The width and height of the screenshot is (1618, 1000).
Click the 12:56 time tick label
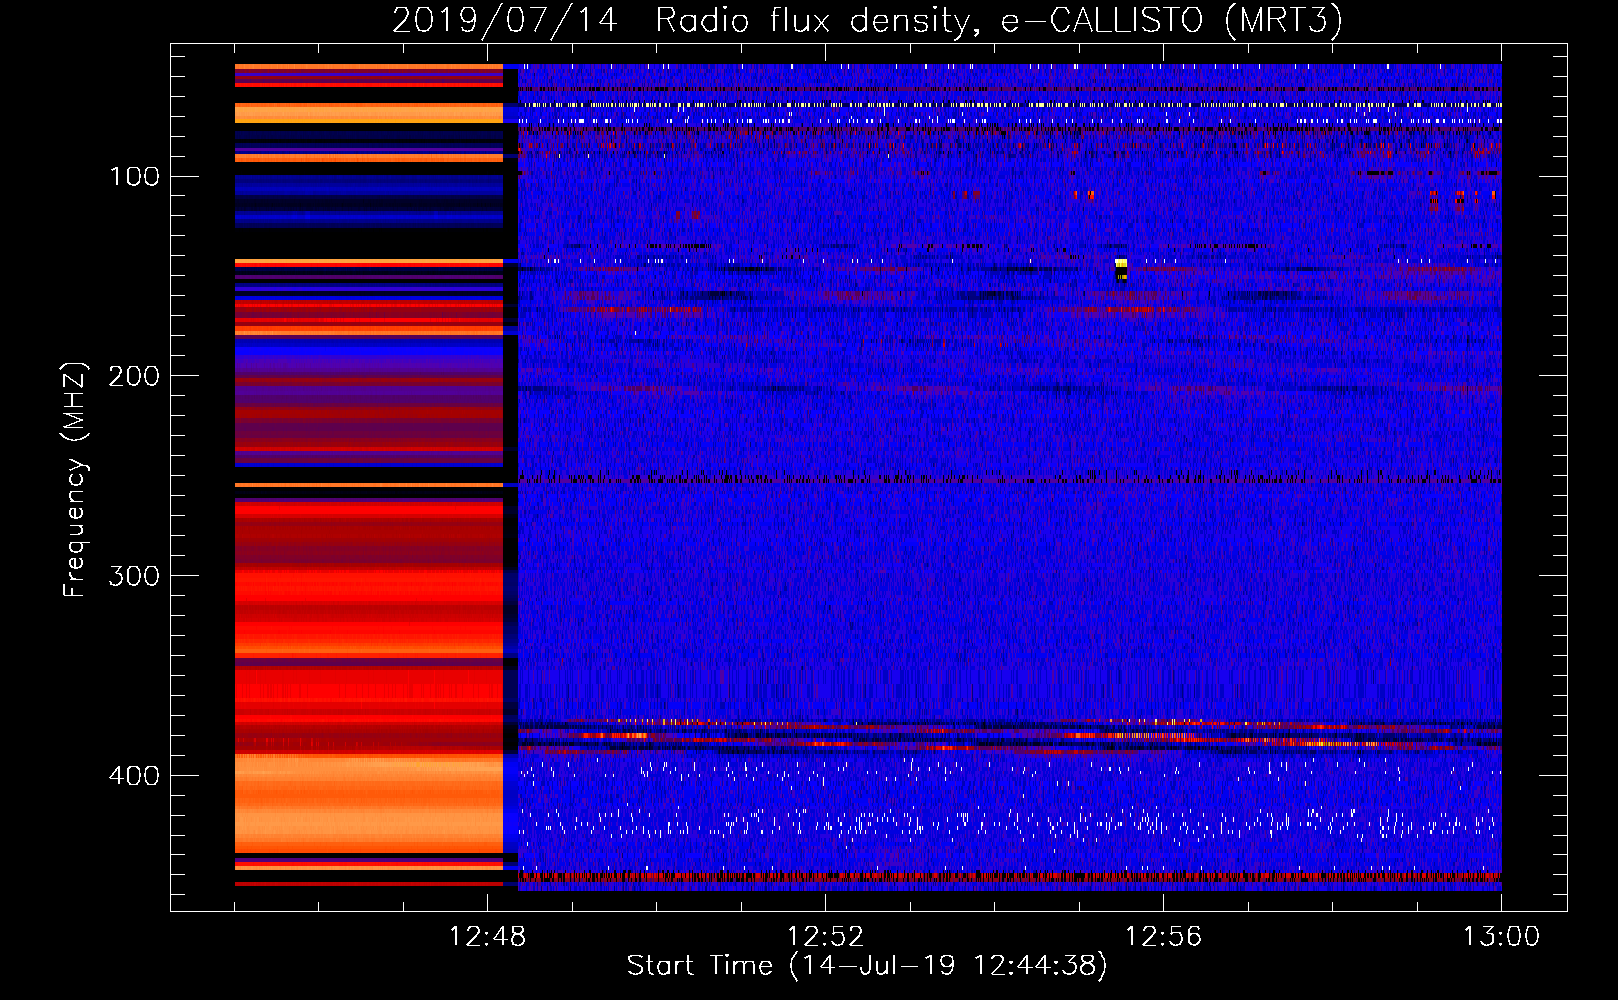[1164, 937]
